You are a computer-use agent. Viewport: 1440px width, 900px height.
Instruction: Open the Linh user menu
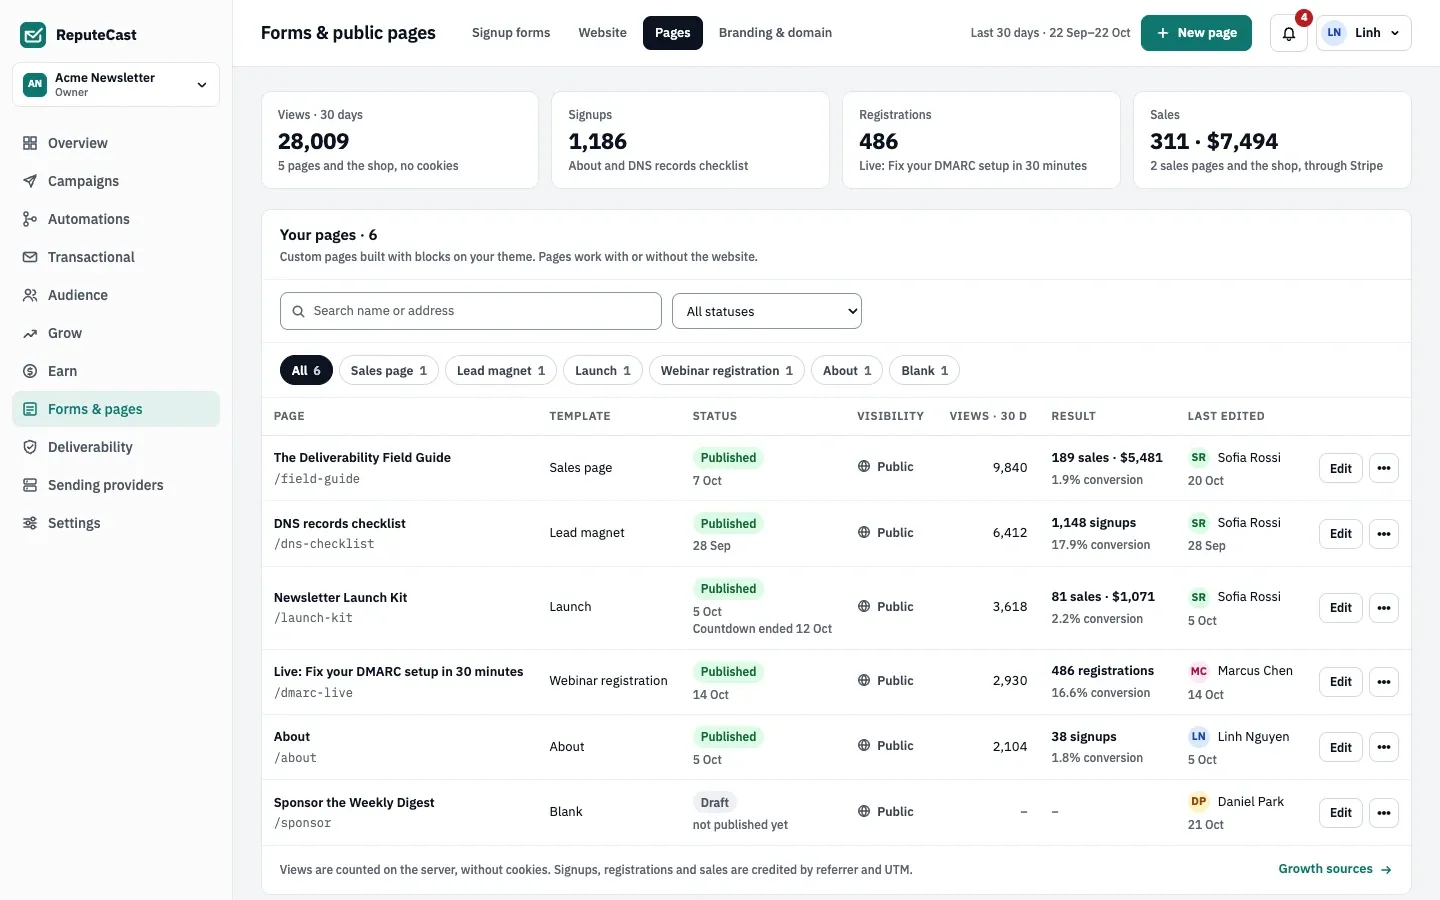pyautogui.click(x=1364, y=33)
